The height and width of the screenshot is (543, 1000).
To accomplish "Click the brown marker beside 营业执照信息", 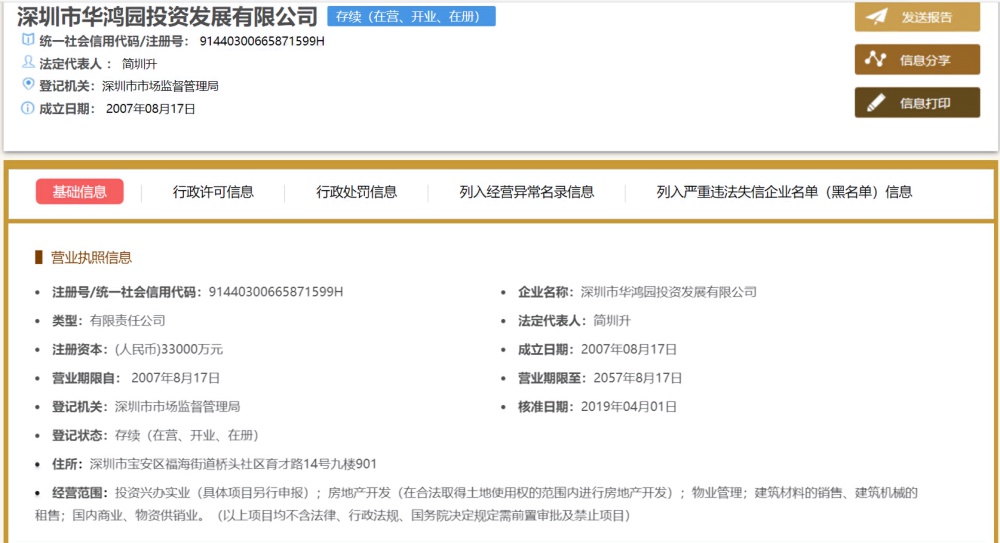I will click(x=38, y=257).
